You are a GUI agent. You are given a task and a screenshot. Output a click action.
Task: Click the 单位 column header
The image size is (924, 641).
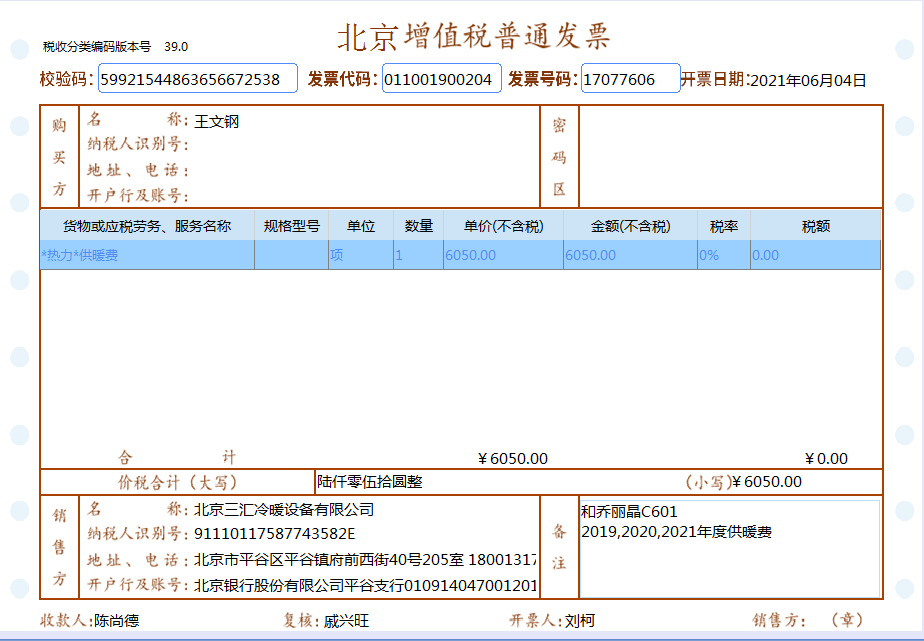(x=361, y=226)
